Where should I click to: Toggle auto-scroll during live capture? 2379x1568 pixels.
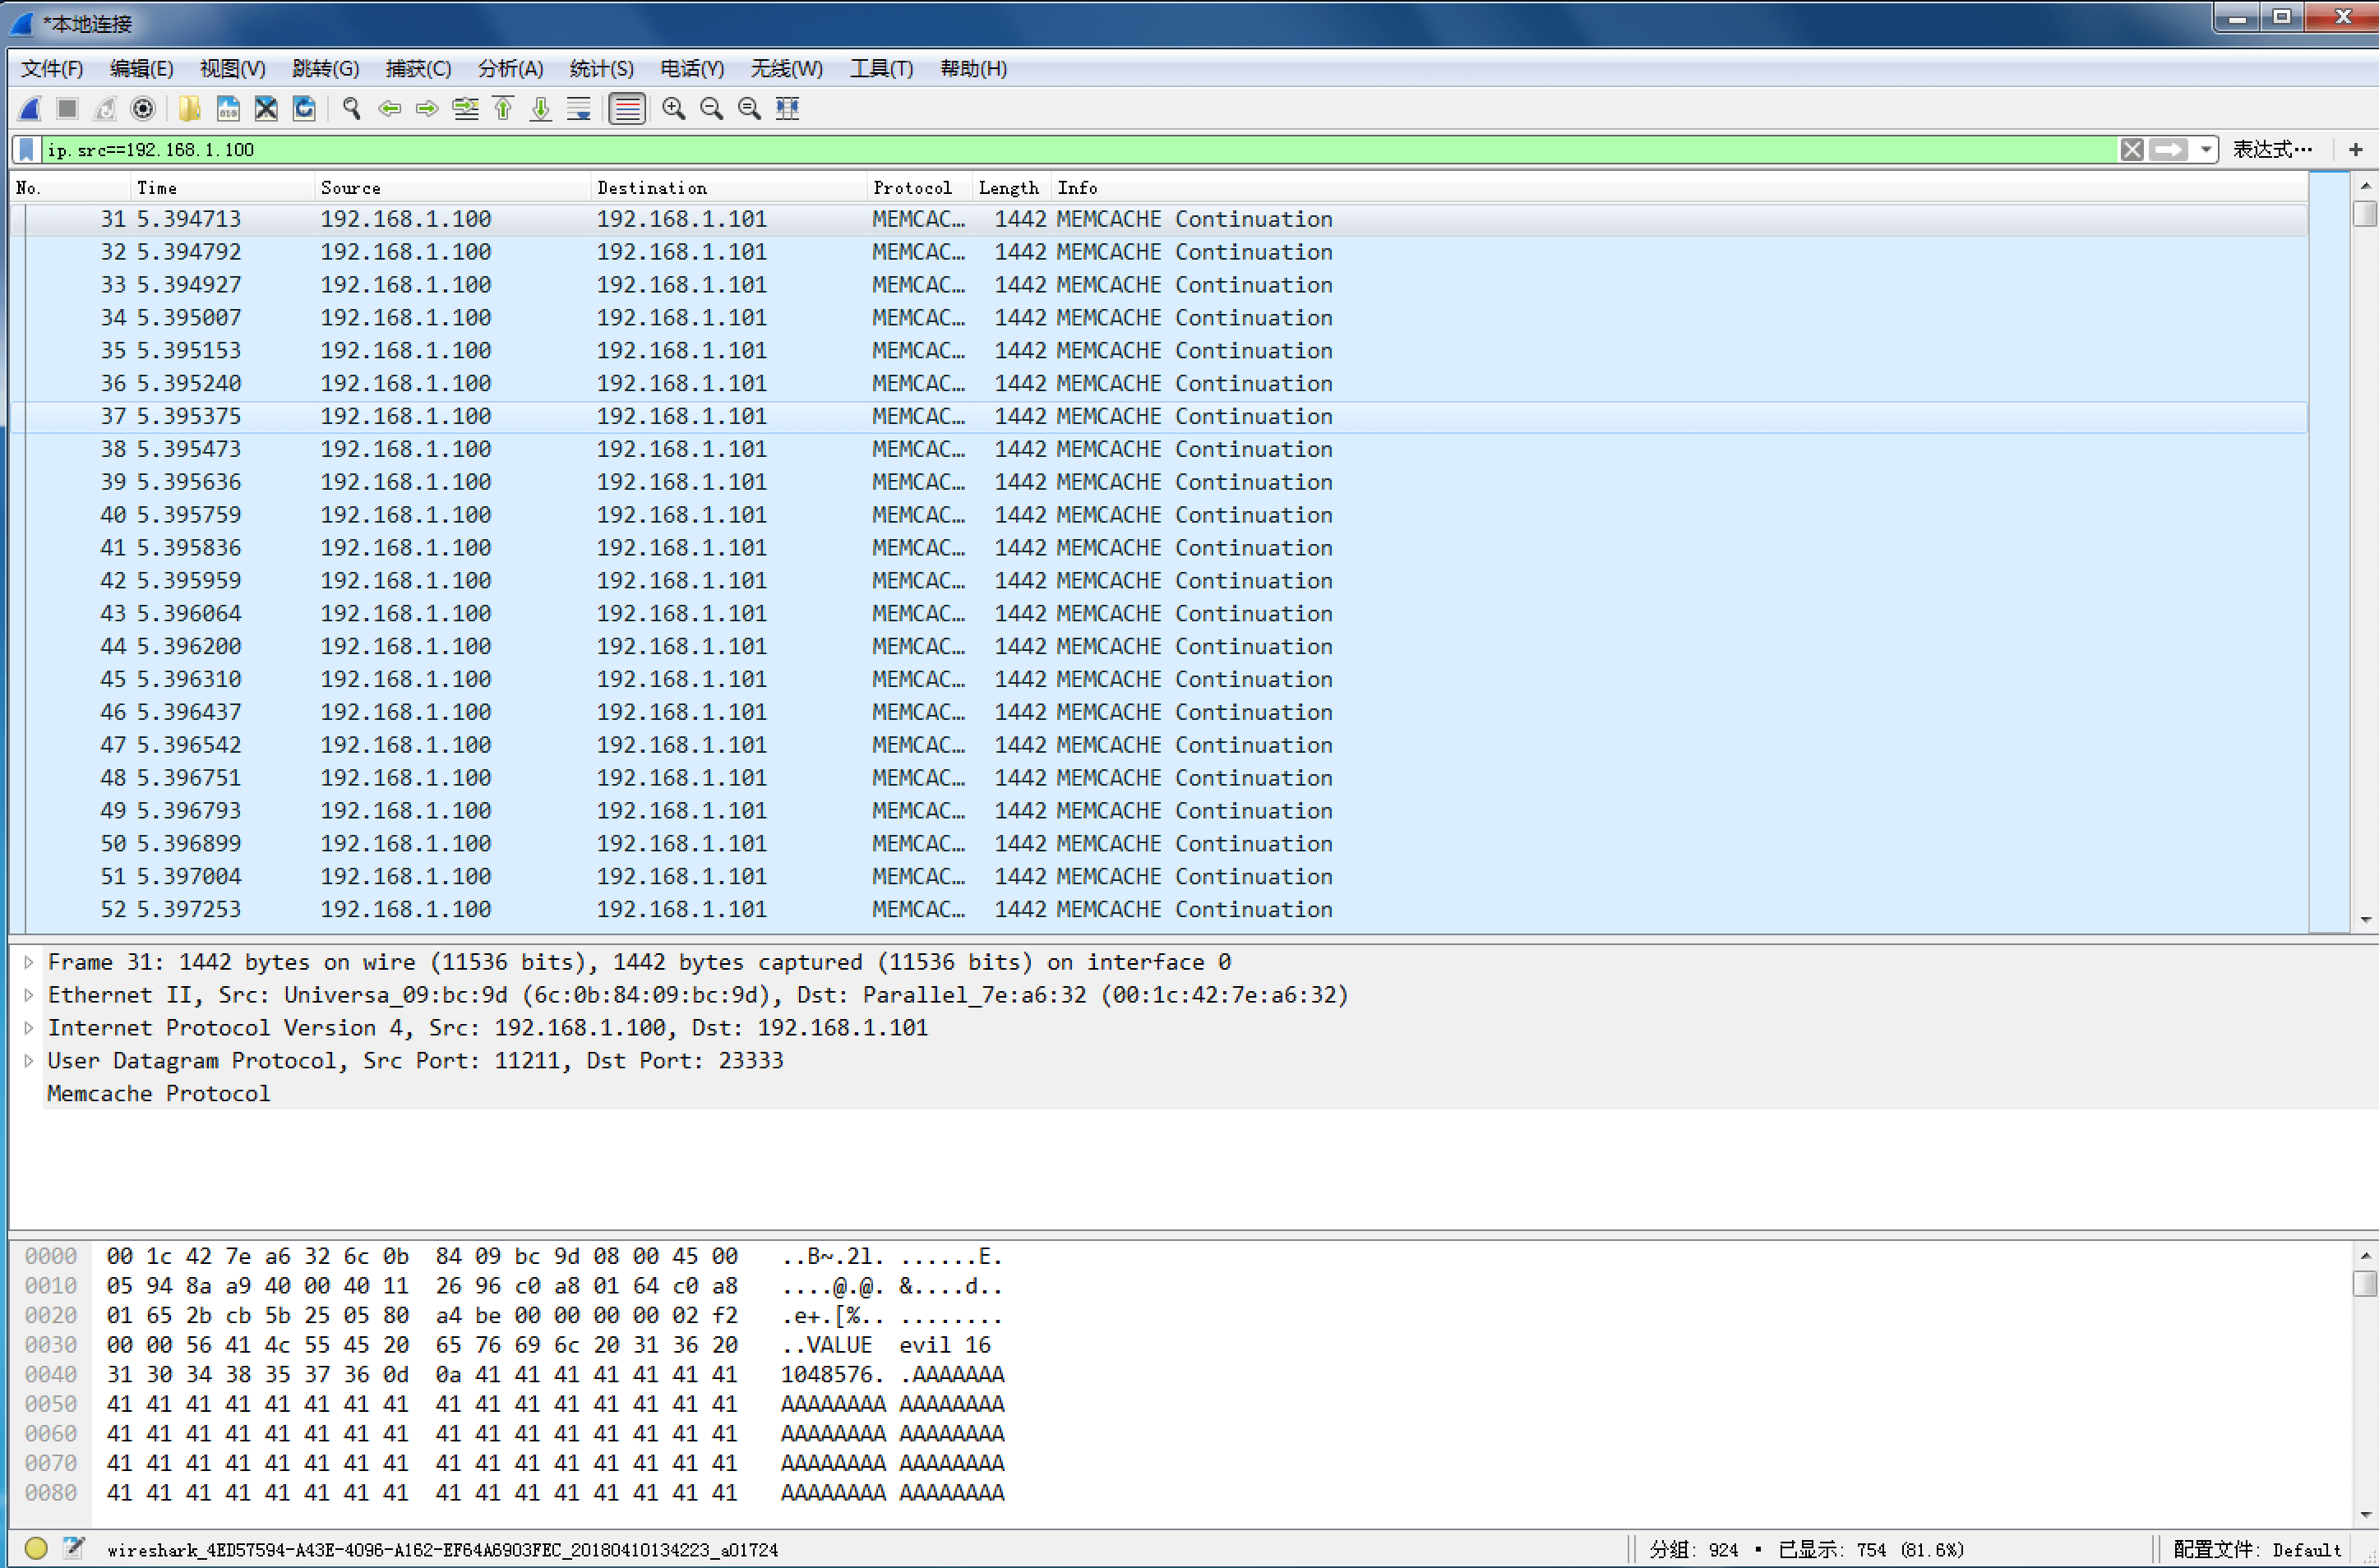tap(579, 109)
